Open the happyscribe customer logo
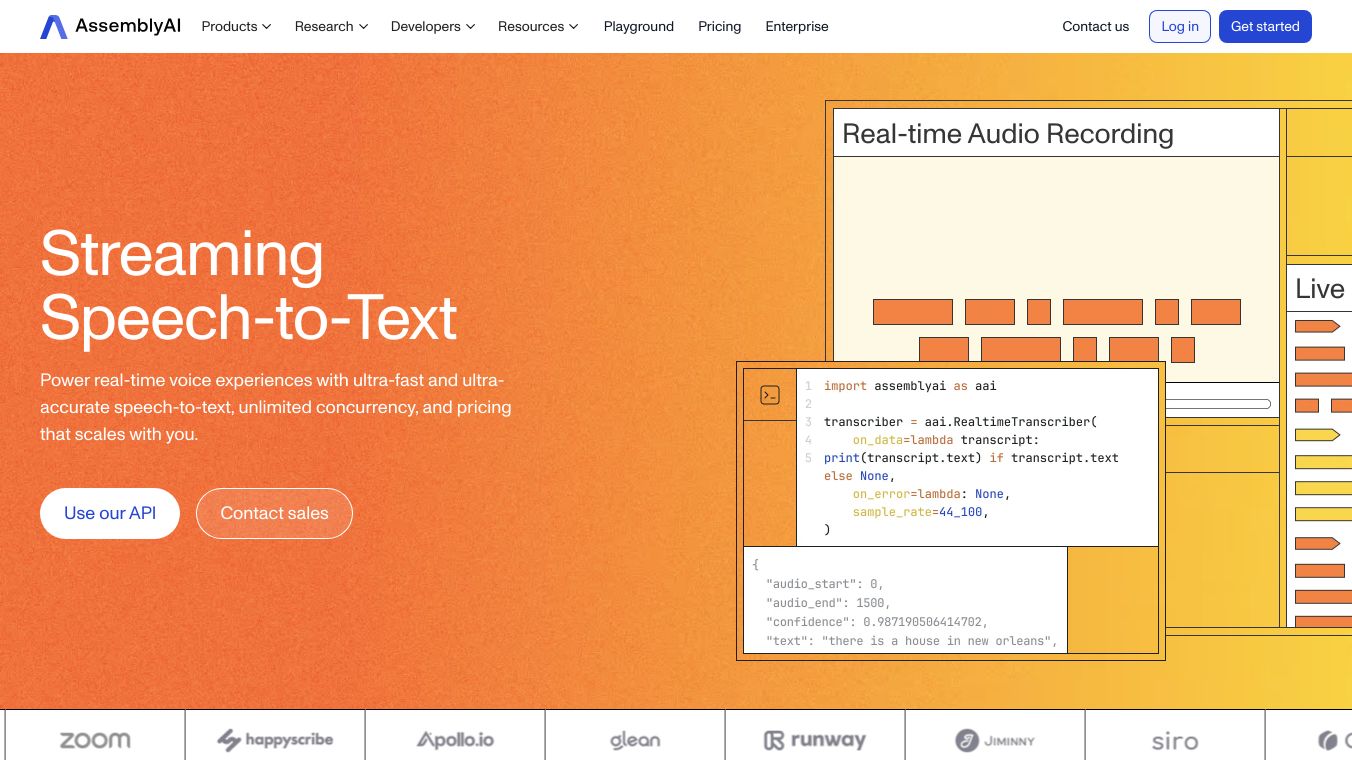 click(x=275, y=740)
